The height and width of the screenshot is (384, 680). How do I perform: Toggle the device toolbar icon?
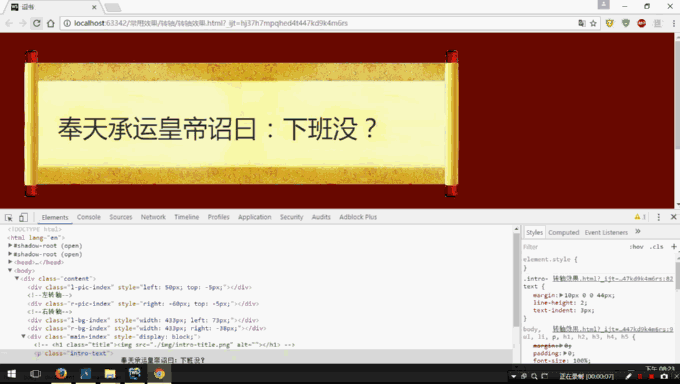coord(23,217)
